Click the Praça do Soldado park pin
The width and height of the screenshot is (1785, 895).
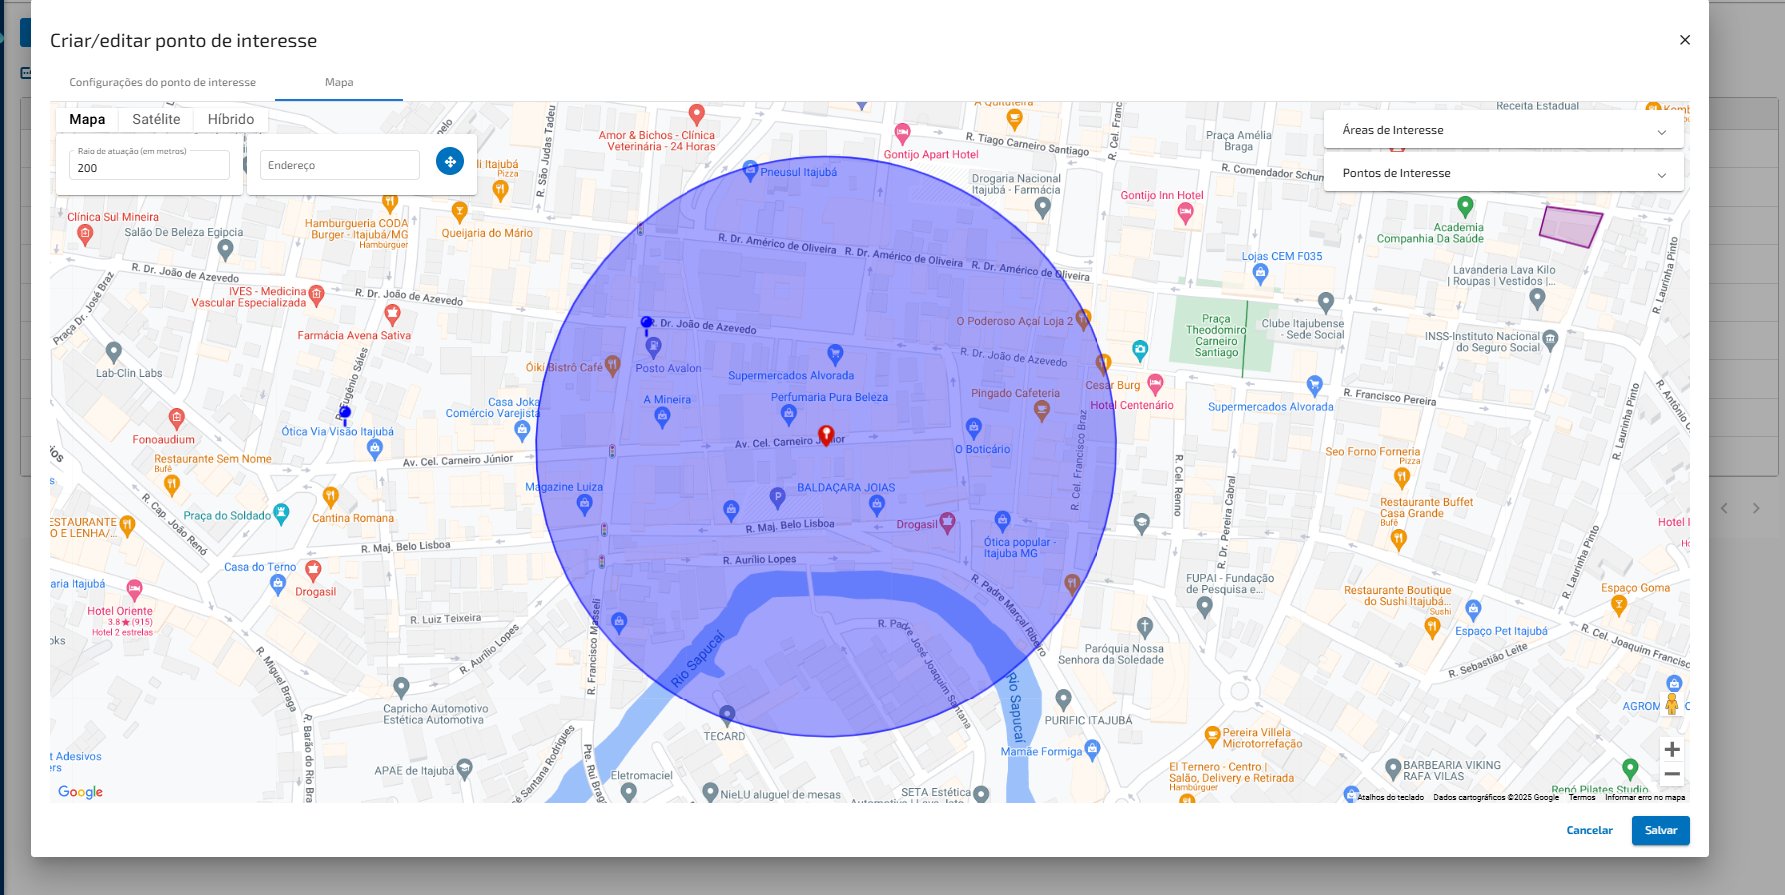(x=281, y=514)
